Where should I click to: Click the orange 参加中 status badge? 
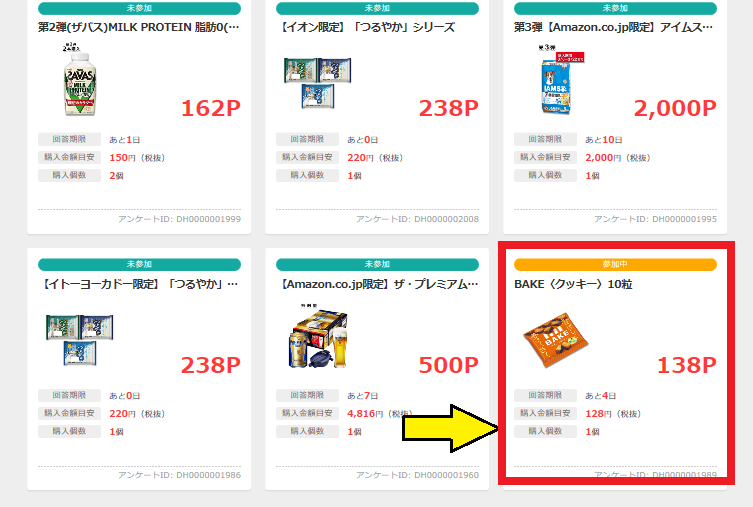point(615,265)
